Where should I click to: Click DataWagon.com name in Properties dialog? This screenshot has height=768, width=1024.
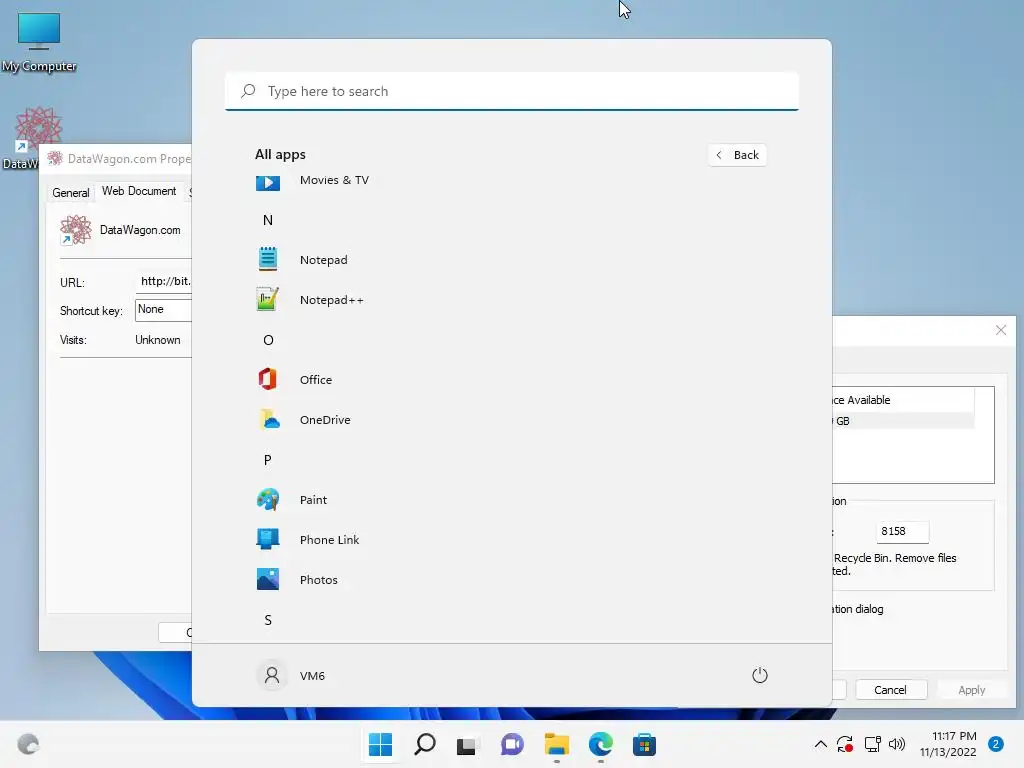point(140,230)
